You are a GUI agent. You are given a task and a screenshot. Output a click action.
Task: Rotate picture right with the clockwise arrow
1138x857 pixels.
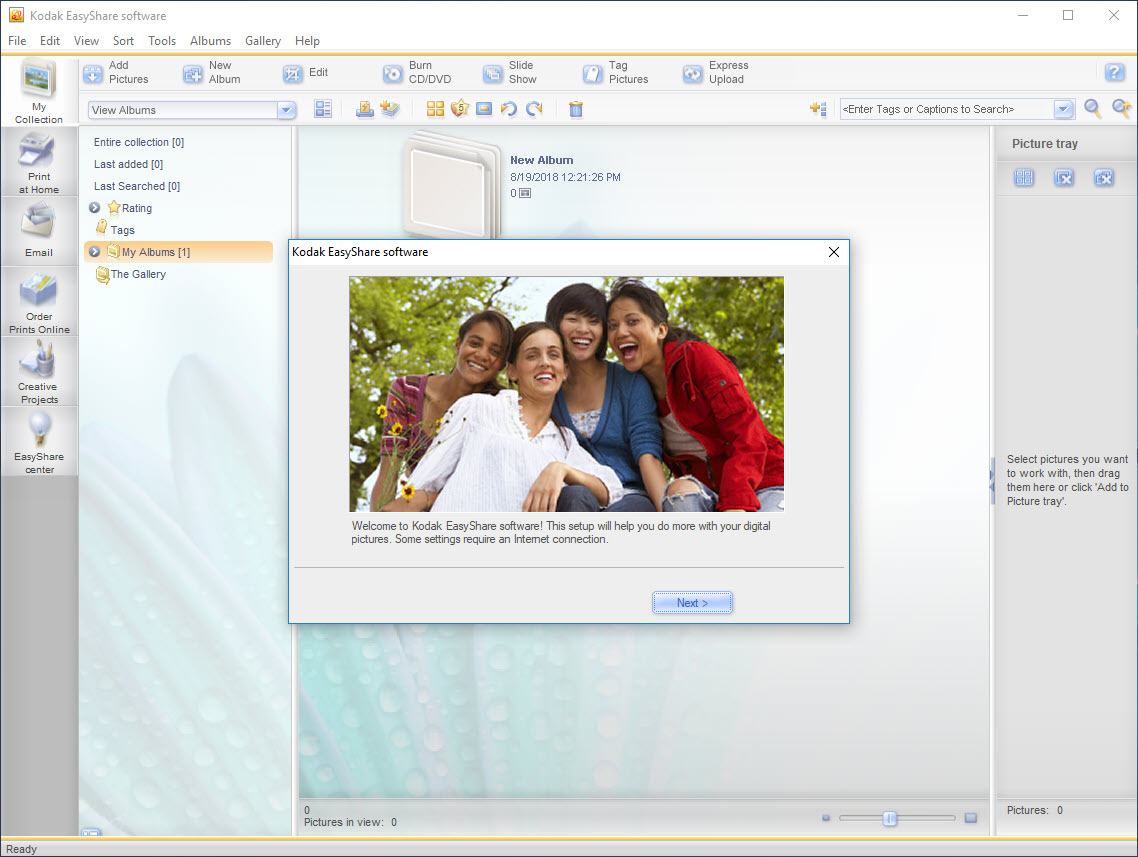point(534,109)
